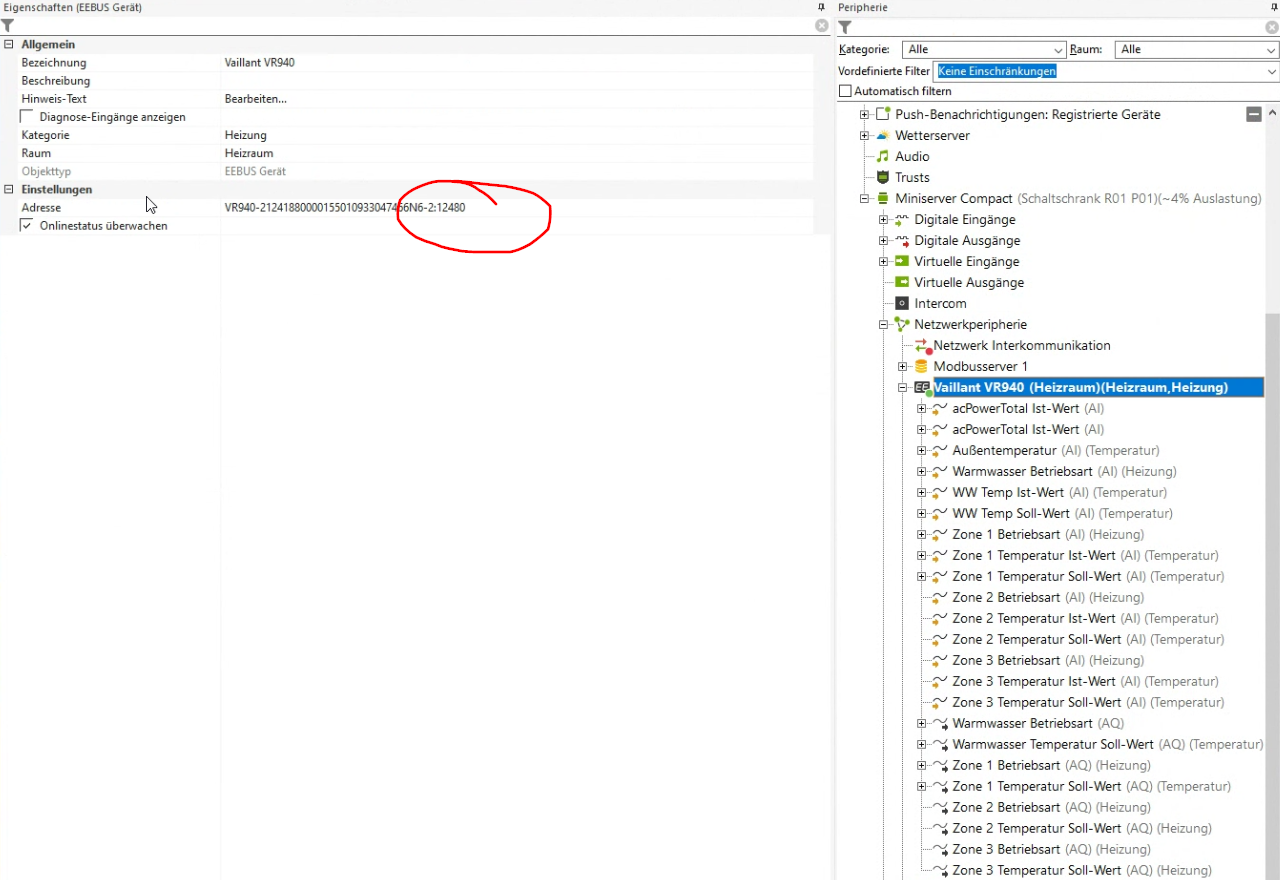Click the Modbusserver 1 database icon
This screenshot has width=1280, height=880.
[921, 366]
